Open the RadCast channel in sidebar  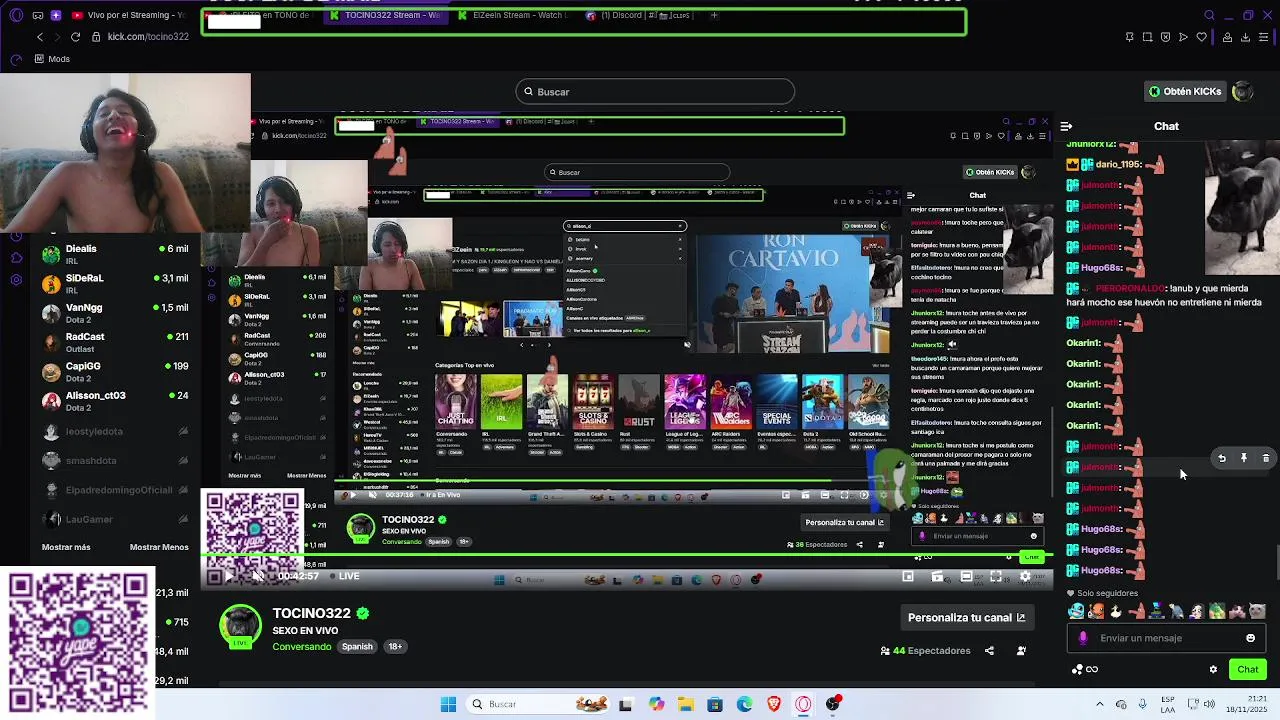click(115, 342)
